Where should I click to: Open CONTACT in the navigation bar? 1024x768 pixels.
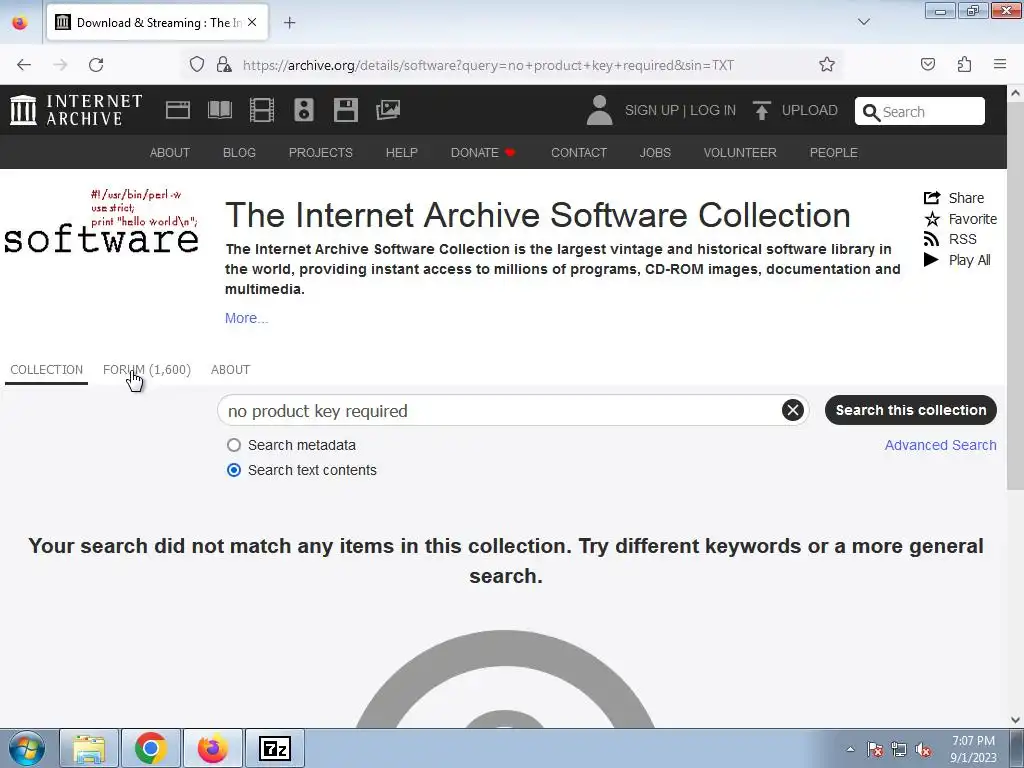click(x=579, y=153)
